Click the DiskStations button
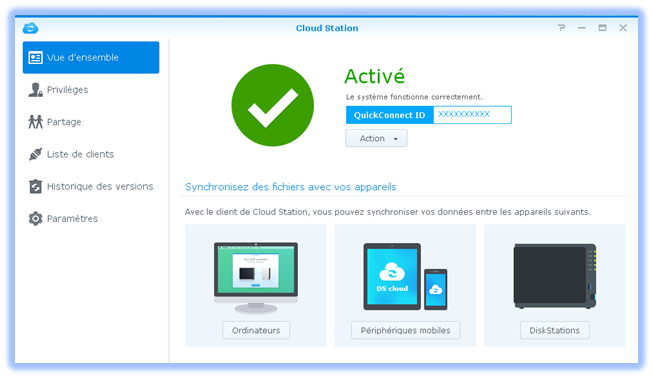Screen dimensions: 653x378 pyautogui.click(x=554, y=330)
